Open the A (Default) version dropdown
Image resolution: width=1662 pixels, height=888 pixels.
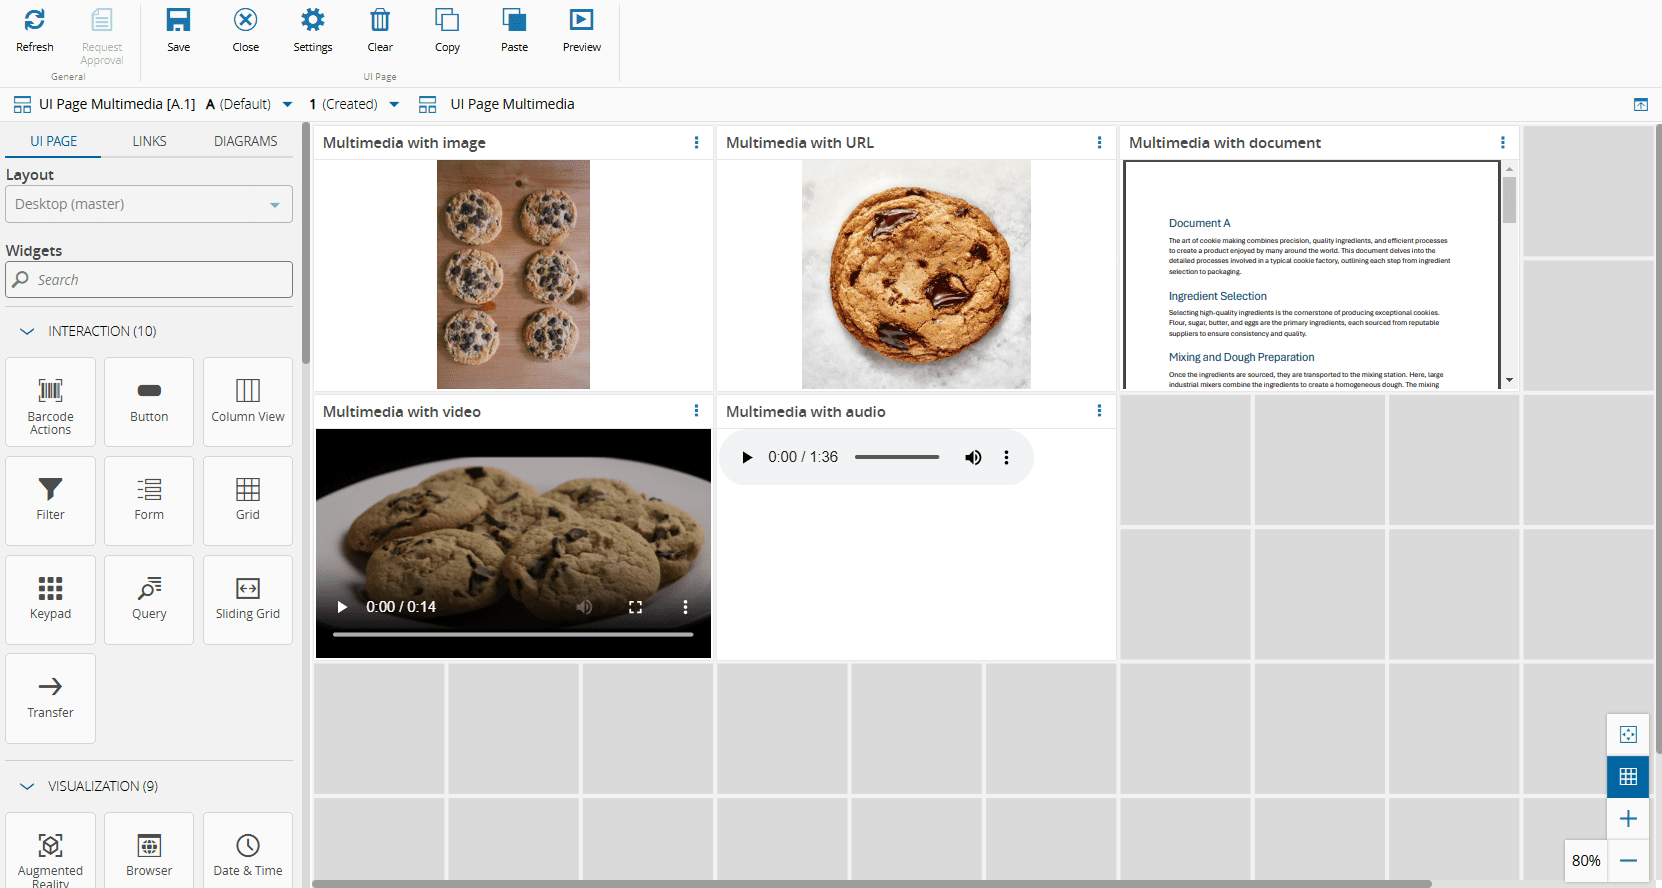click(288, 104)
